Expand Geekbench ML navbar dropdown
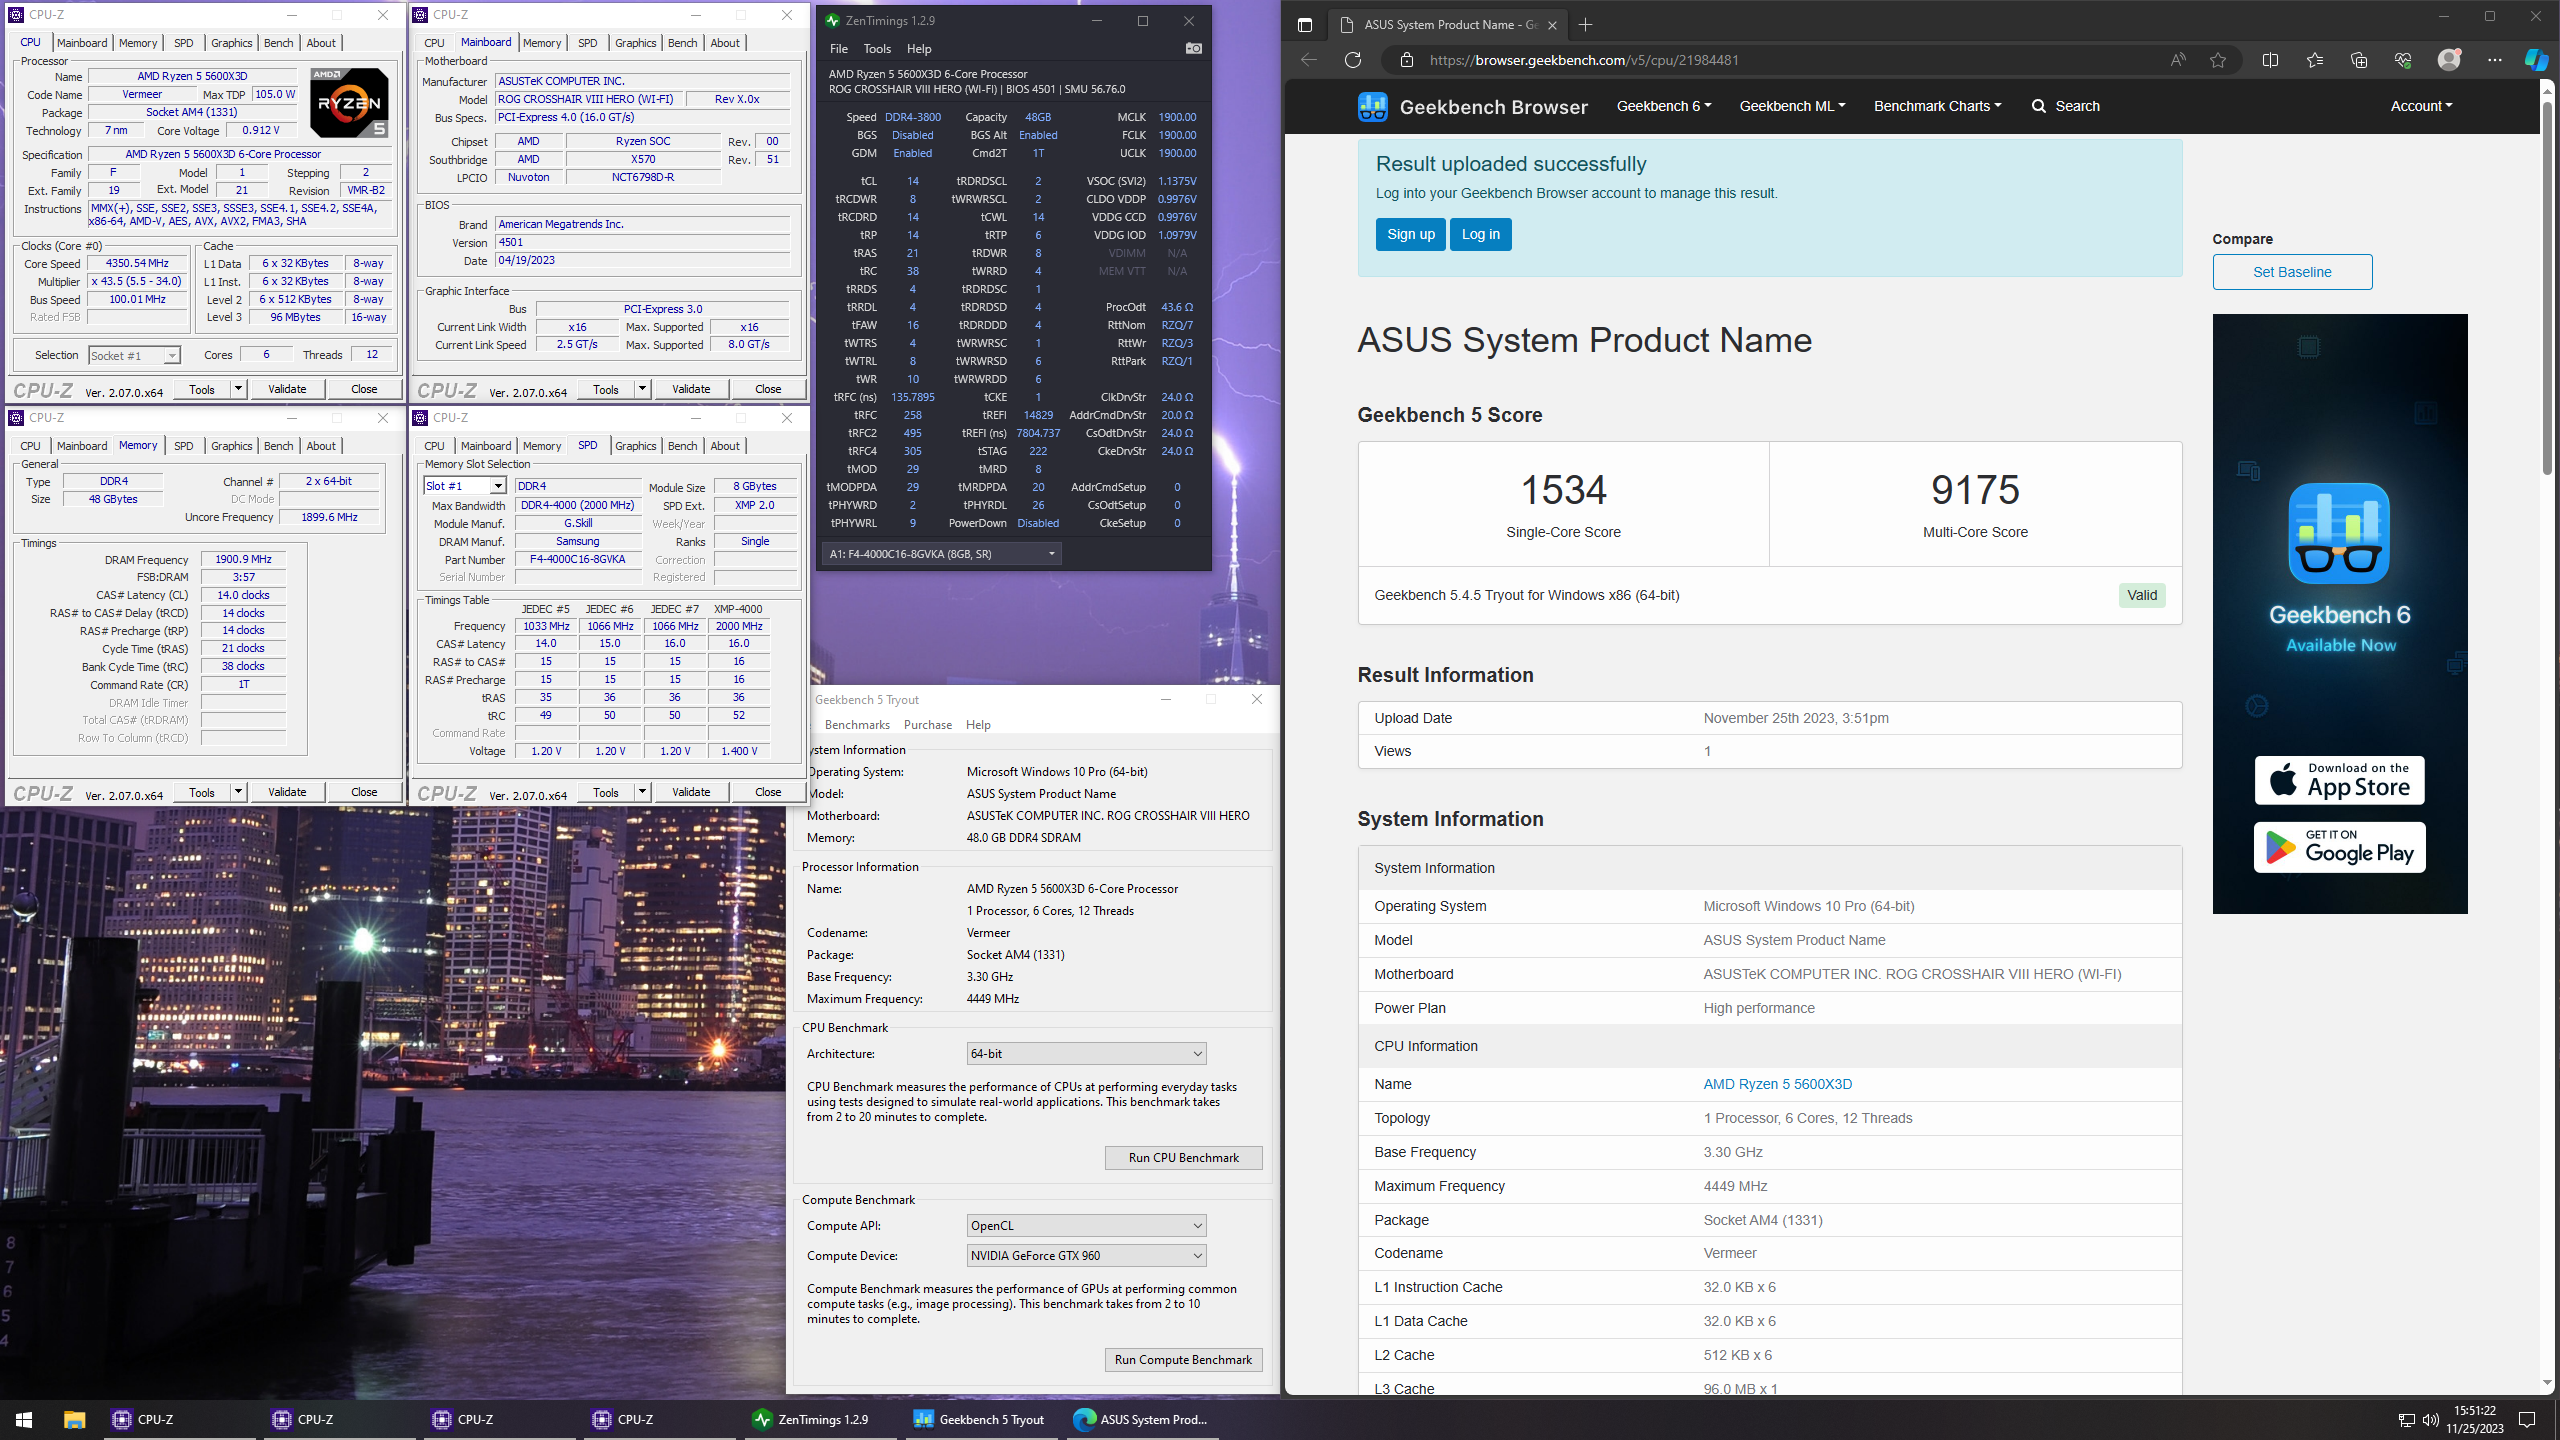The width and height of the screenshot is (2560, 1440). point(1792,106)
